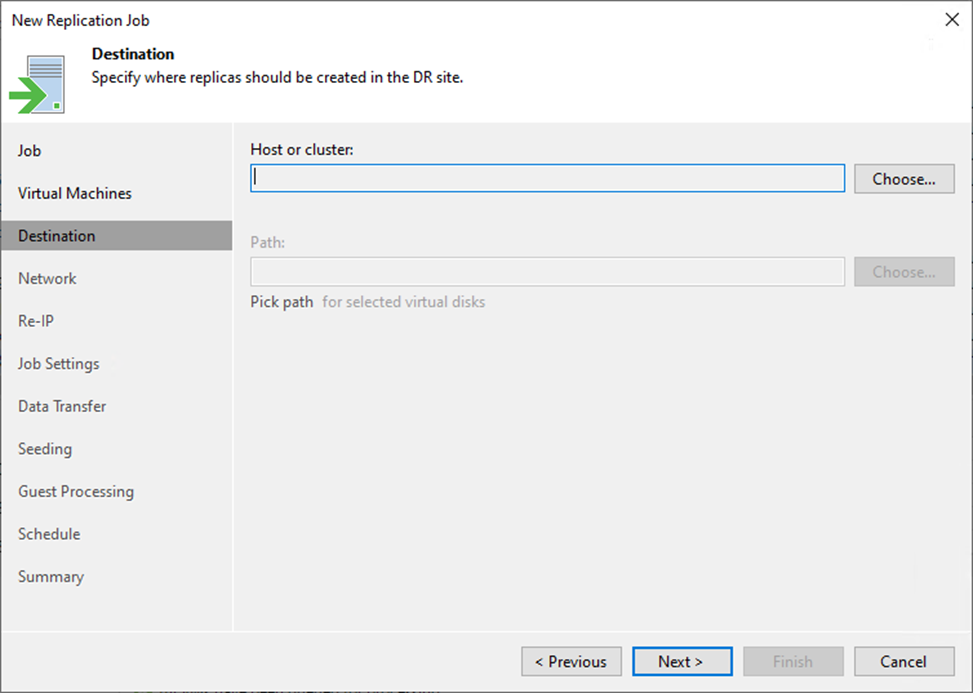The height and width of the screenshot is (693, 973).
Task: Go to Guest Processing step
Action: tap(76, 492)
